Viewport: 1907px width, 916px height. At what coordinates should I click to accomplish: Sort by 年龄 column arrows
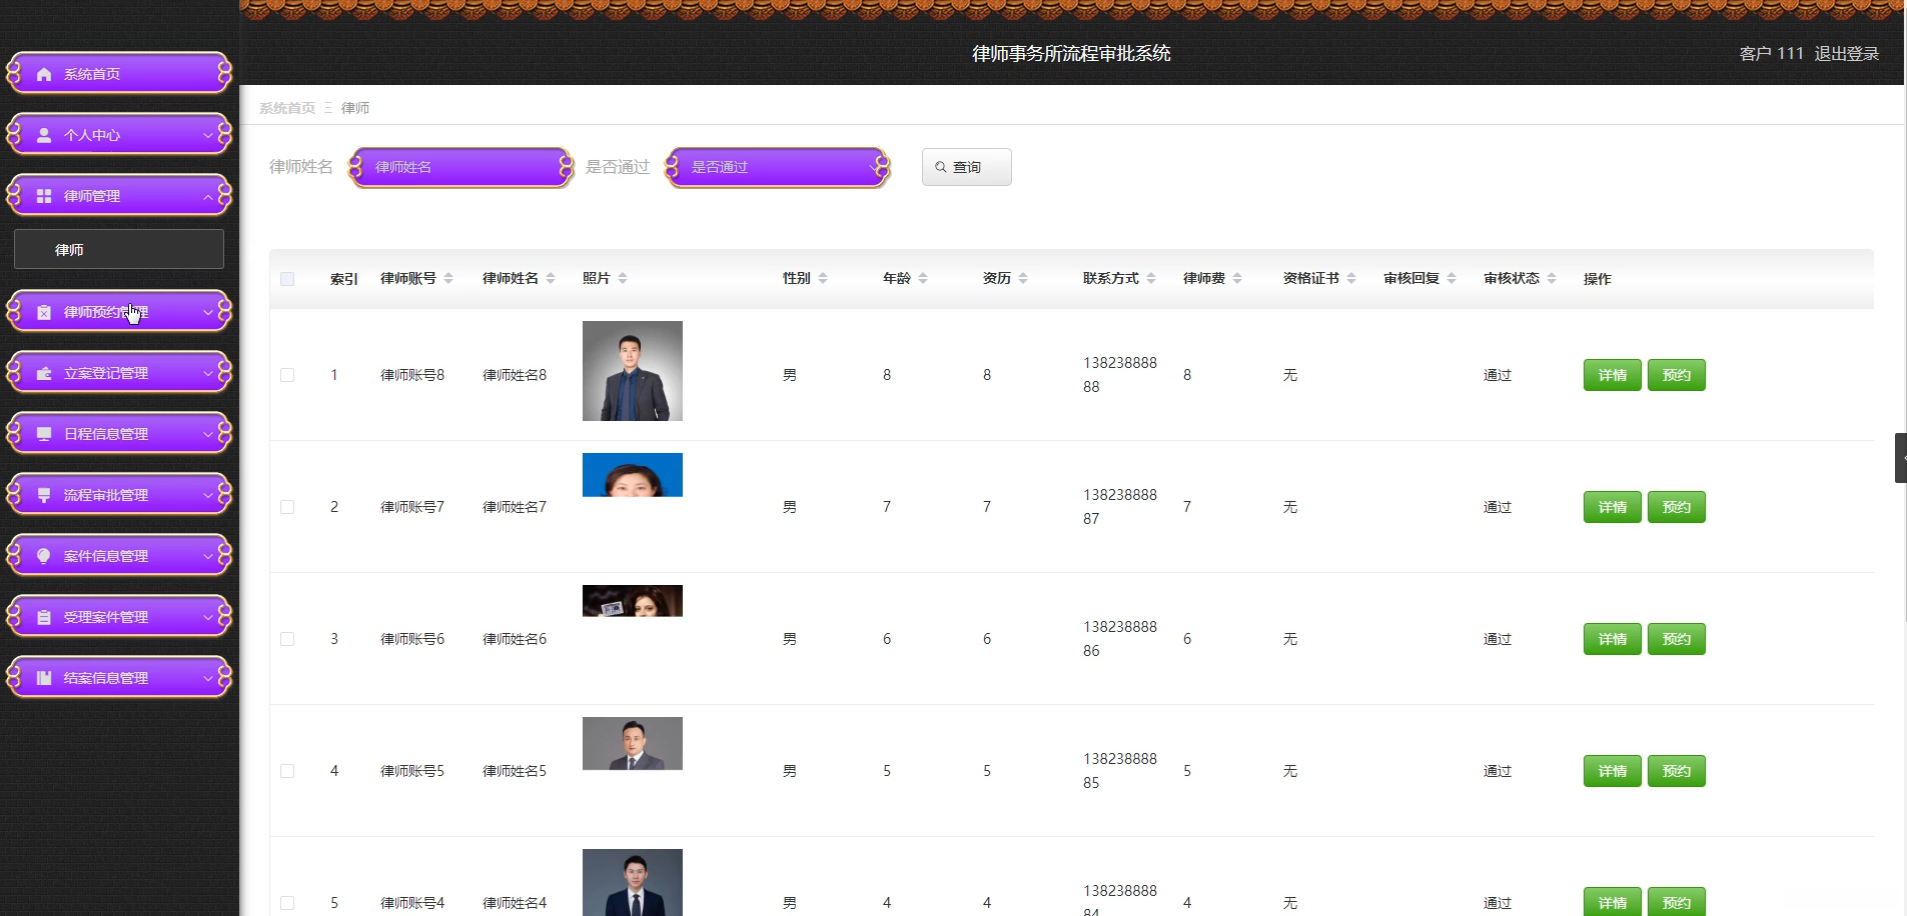click(923, 278)
